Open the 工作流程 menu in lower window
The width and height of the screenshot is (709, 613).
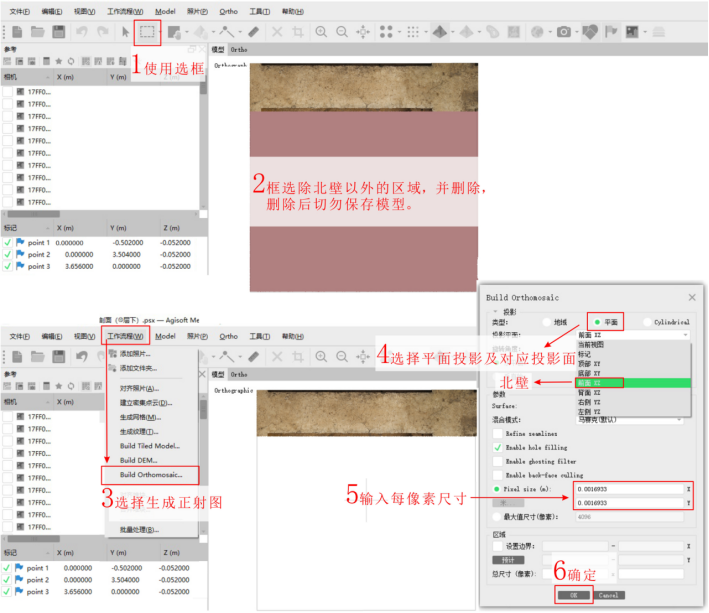tap(126, 336)
